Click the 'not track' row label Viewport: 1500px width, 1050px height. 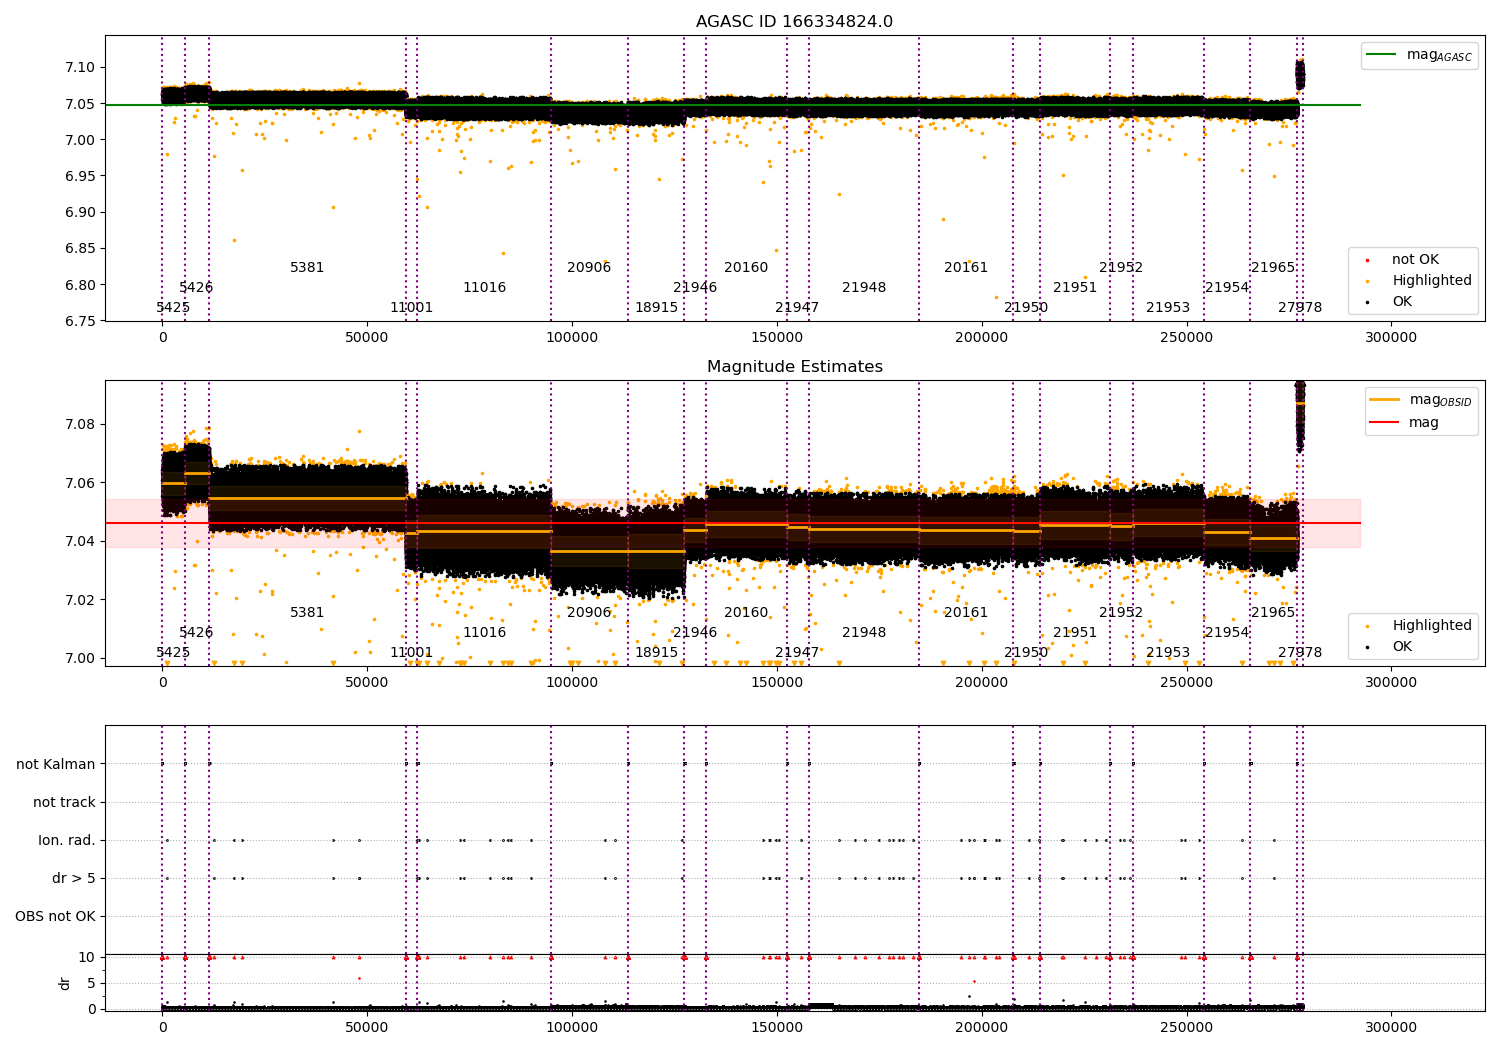64,802
